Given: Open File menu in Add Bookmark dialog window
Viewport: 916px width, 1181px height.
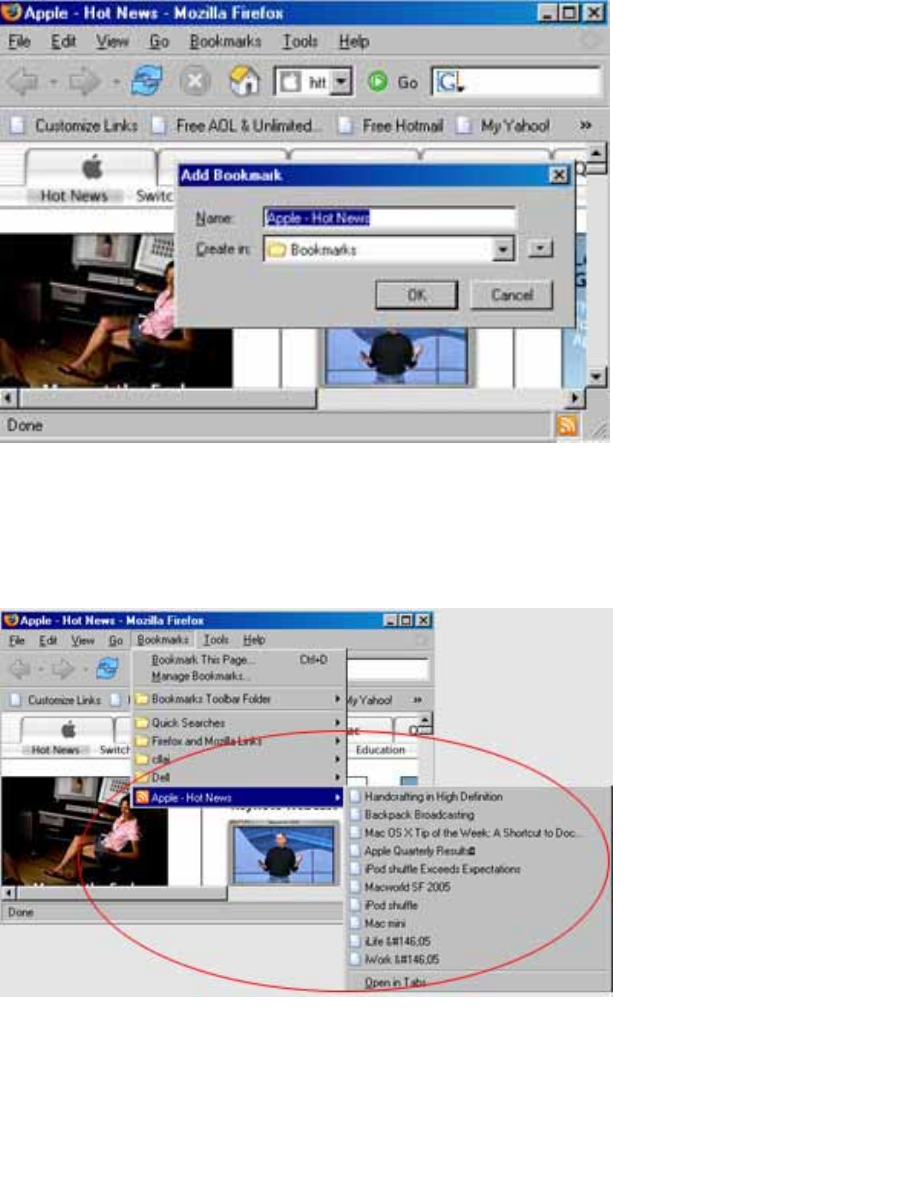Looking at the screenshot, I should click(x=19, y=41).
